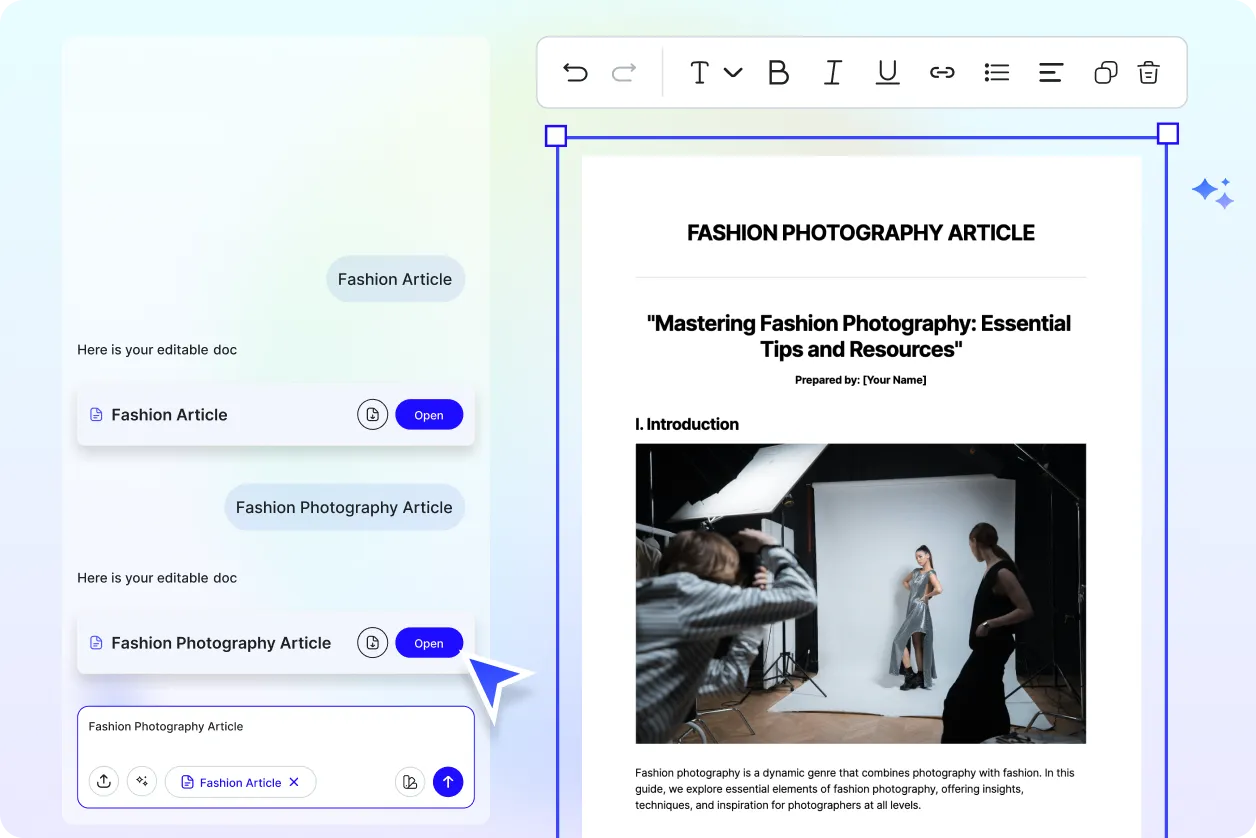The height and width of the screenshot is (838, 1256).
Task: Apply bulleted list formatting
Action: tap(996, 72)
